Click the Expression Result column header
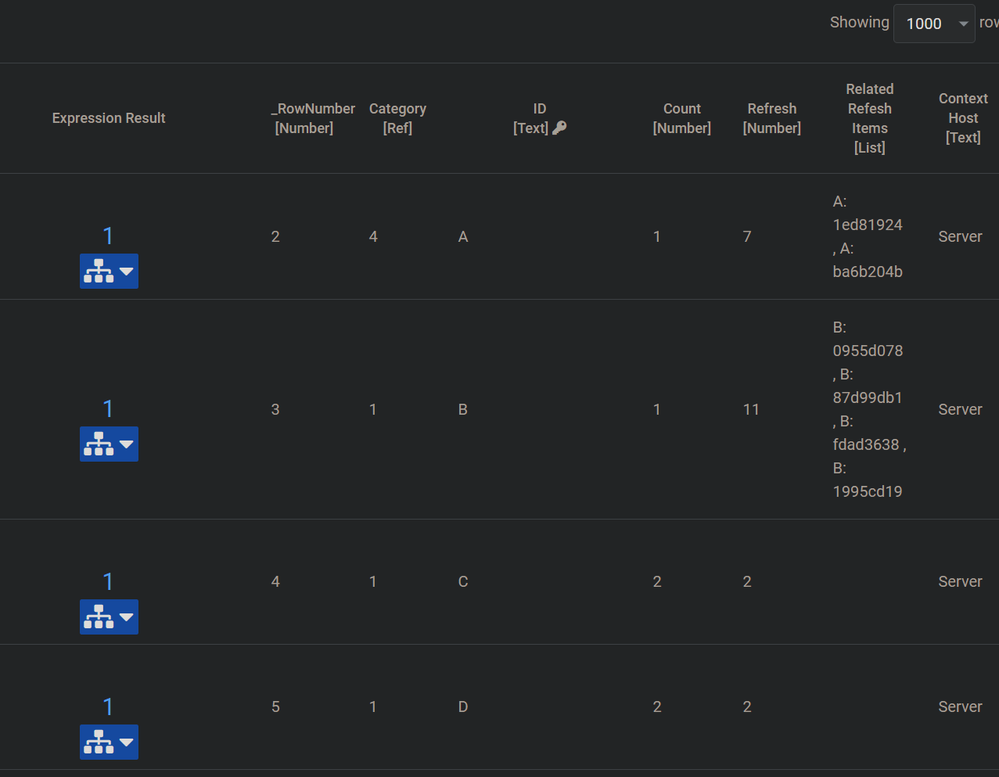 (x=109, y=118)
